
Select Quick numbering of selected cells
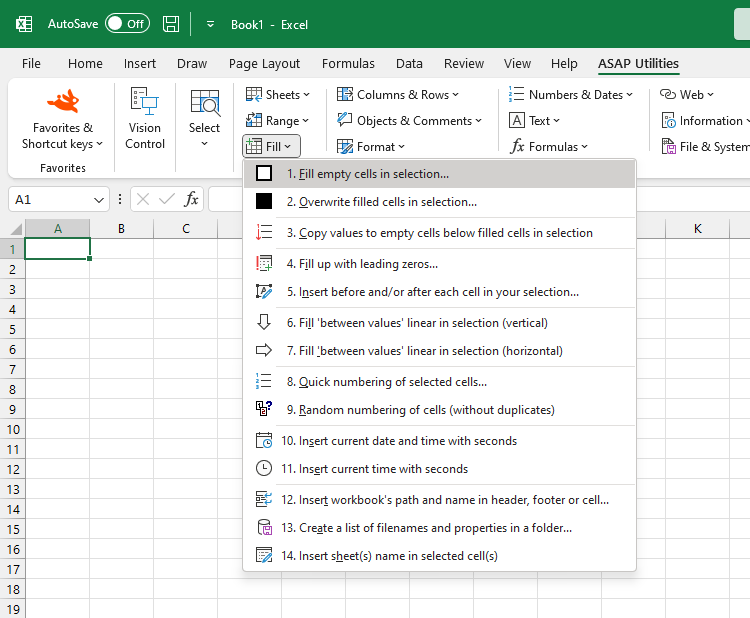(392, 382)
